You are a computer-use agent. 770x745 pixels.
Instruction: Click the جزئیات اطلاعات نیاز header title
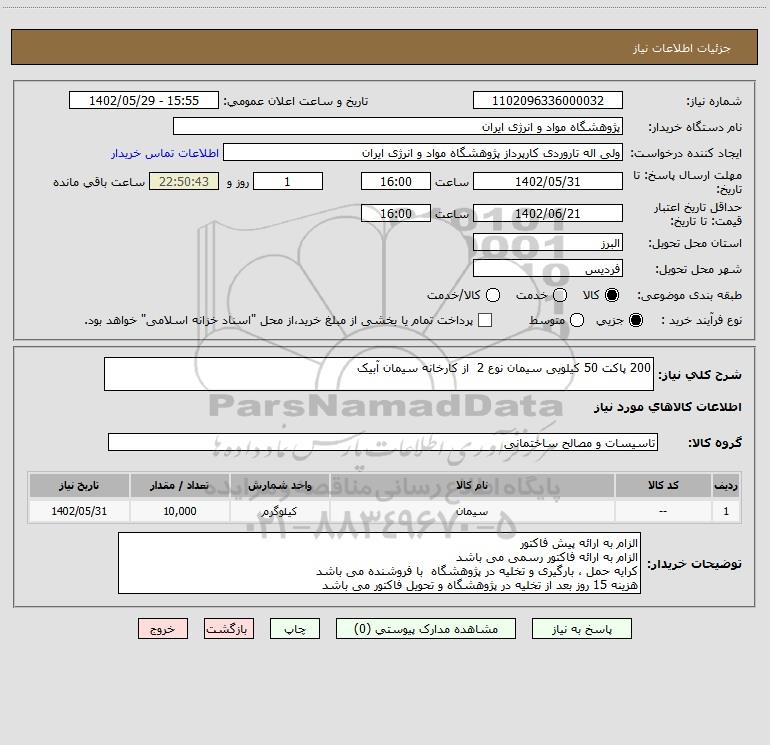[682, 48]
